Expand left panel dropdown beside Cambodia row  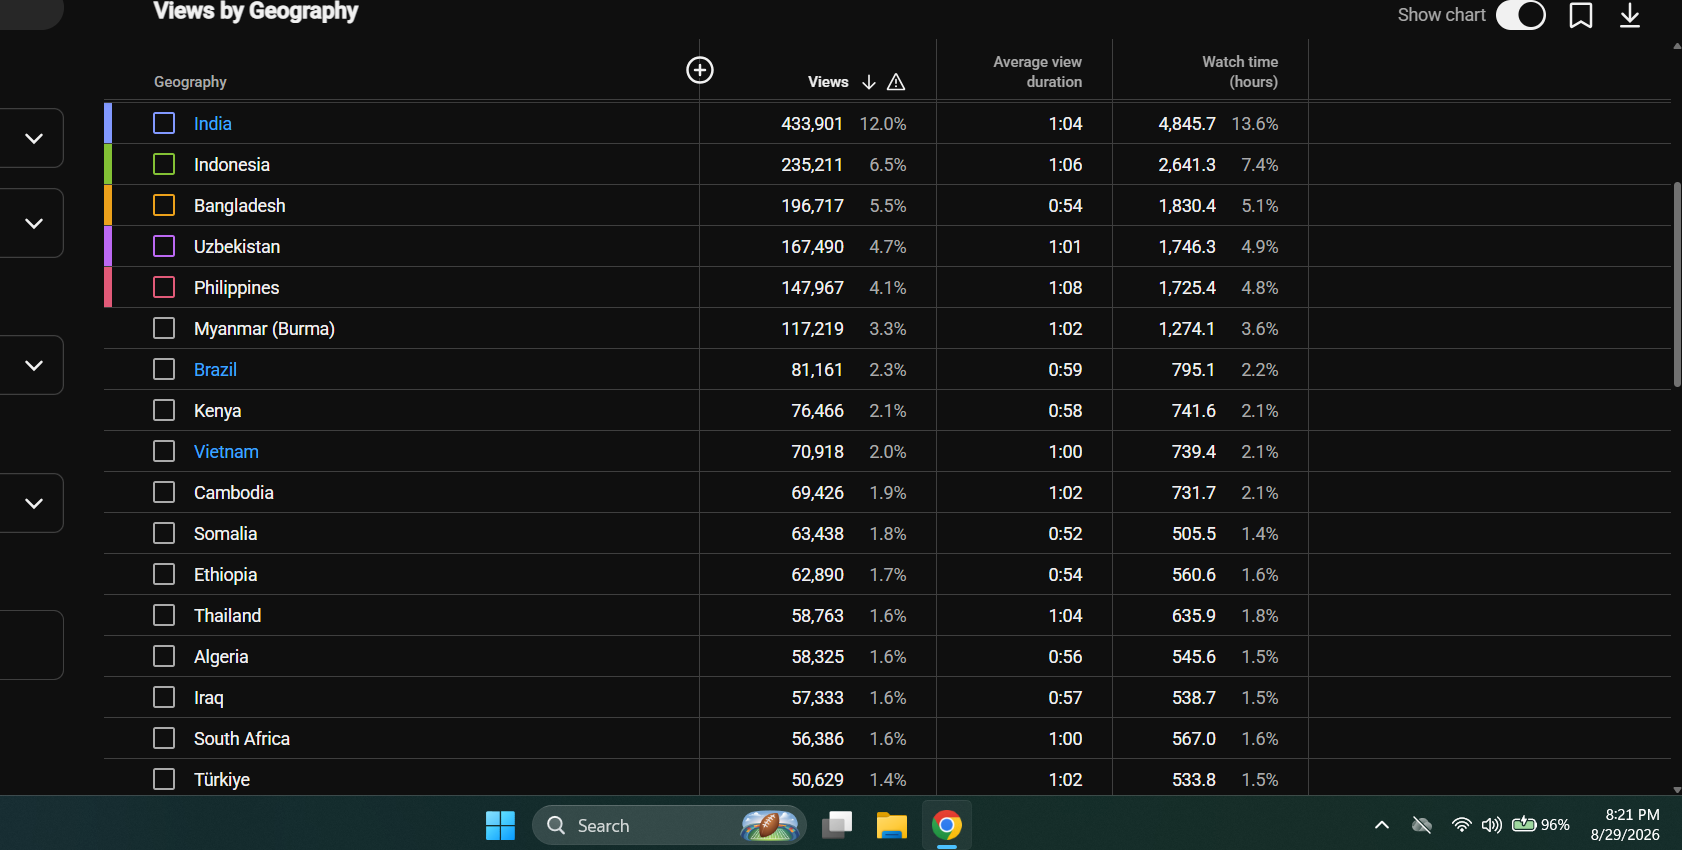(32, 503)
